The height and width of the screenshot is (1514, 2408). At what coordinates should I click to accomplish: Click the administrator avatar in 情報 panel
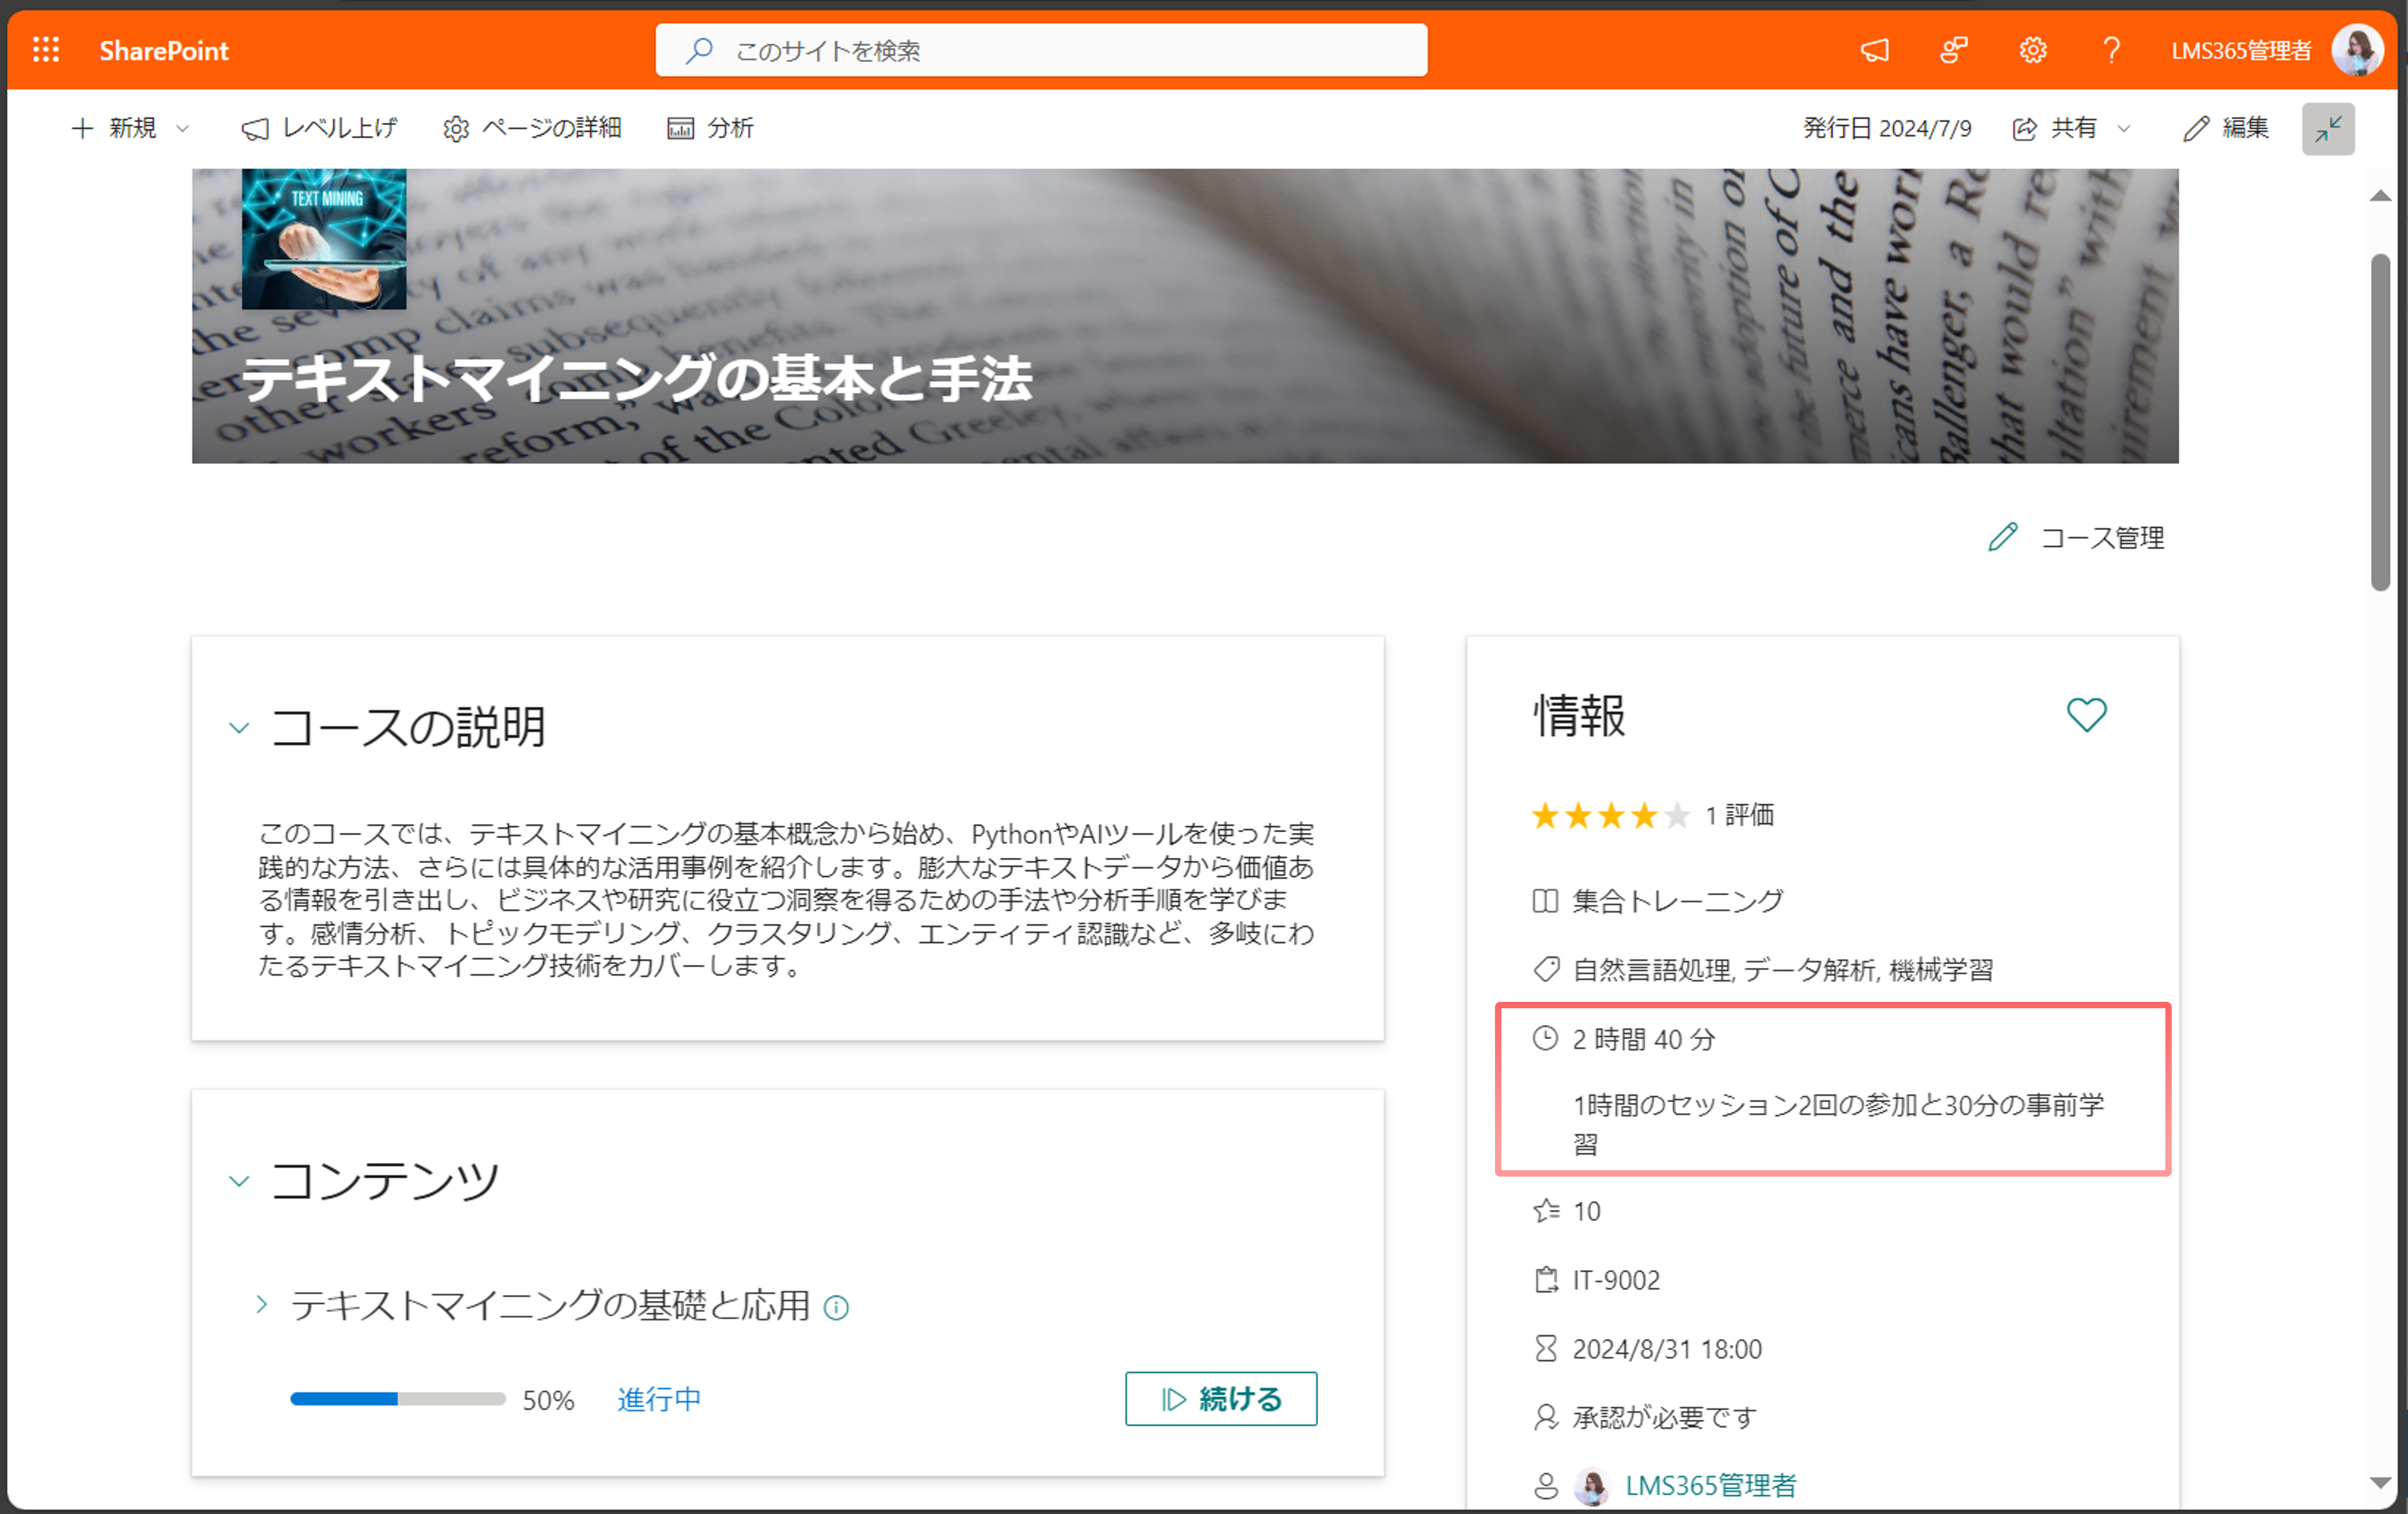tap(1591, 1487)
